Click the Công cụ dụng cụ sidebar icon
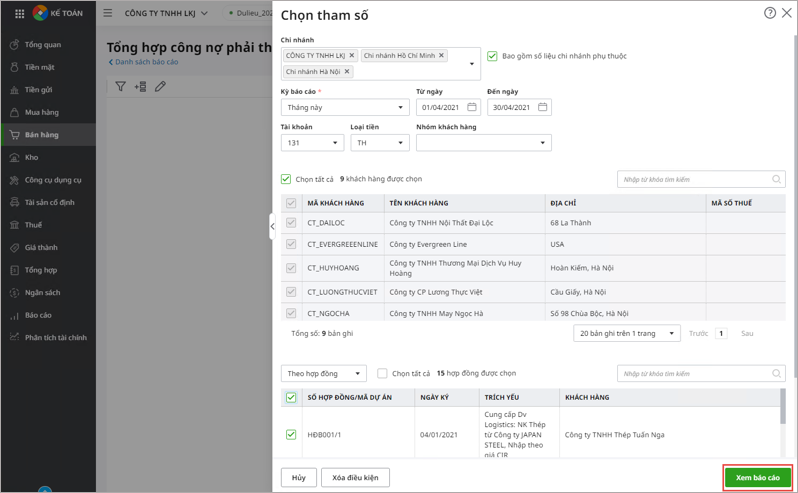 [15, 180]
